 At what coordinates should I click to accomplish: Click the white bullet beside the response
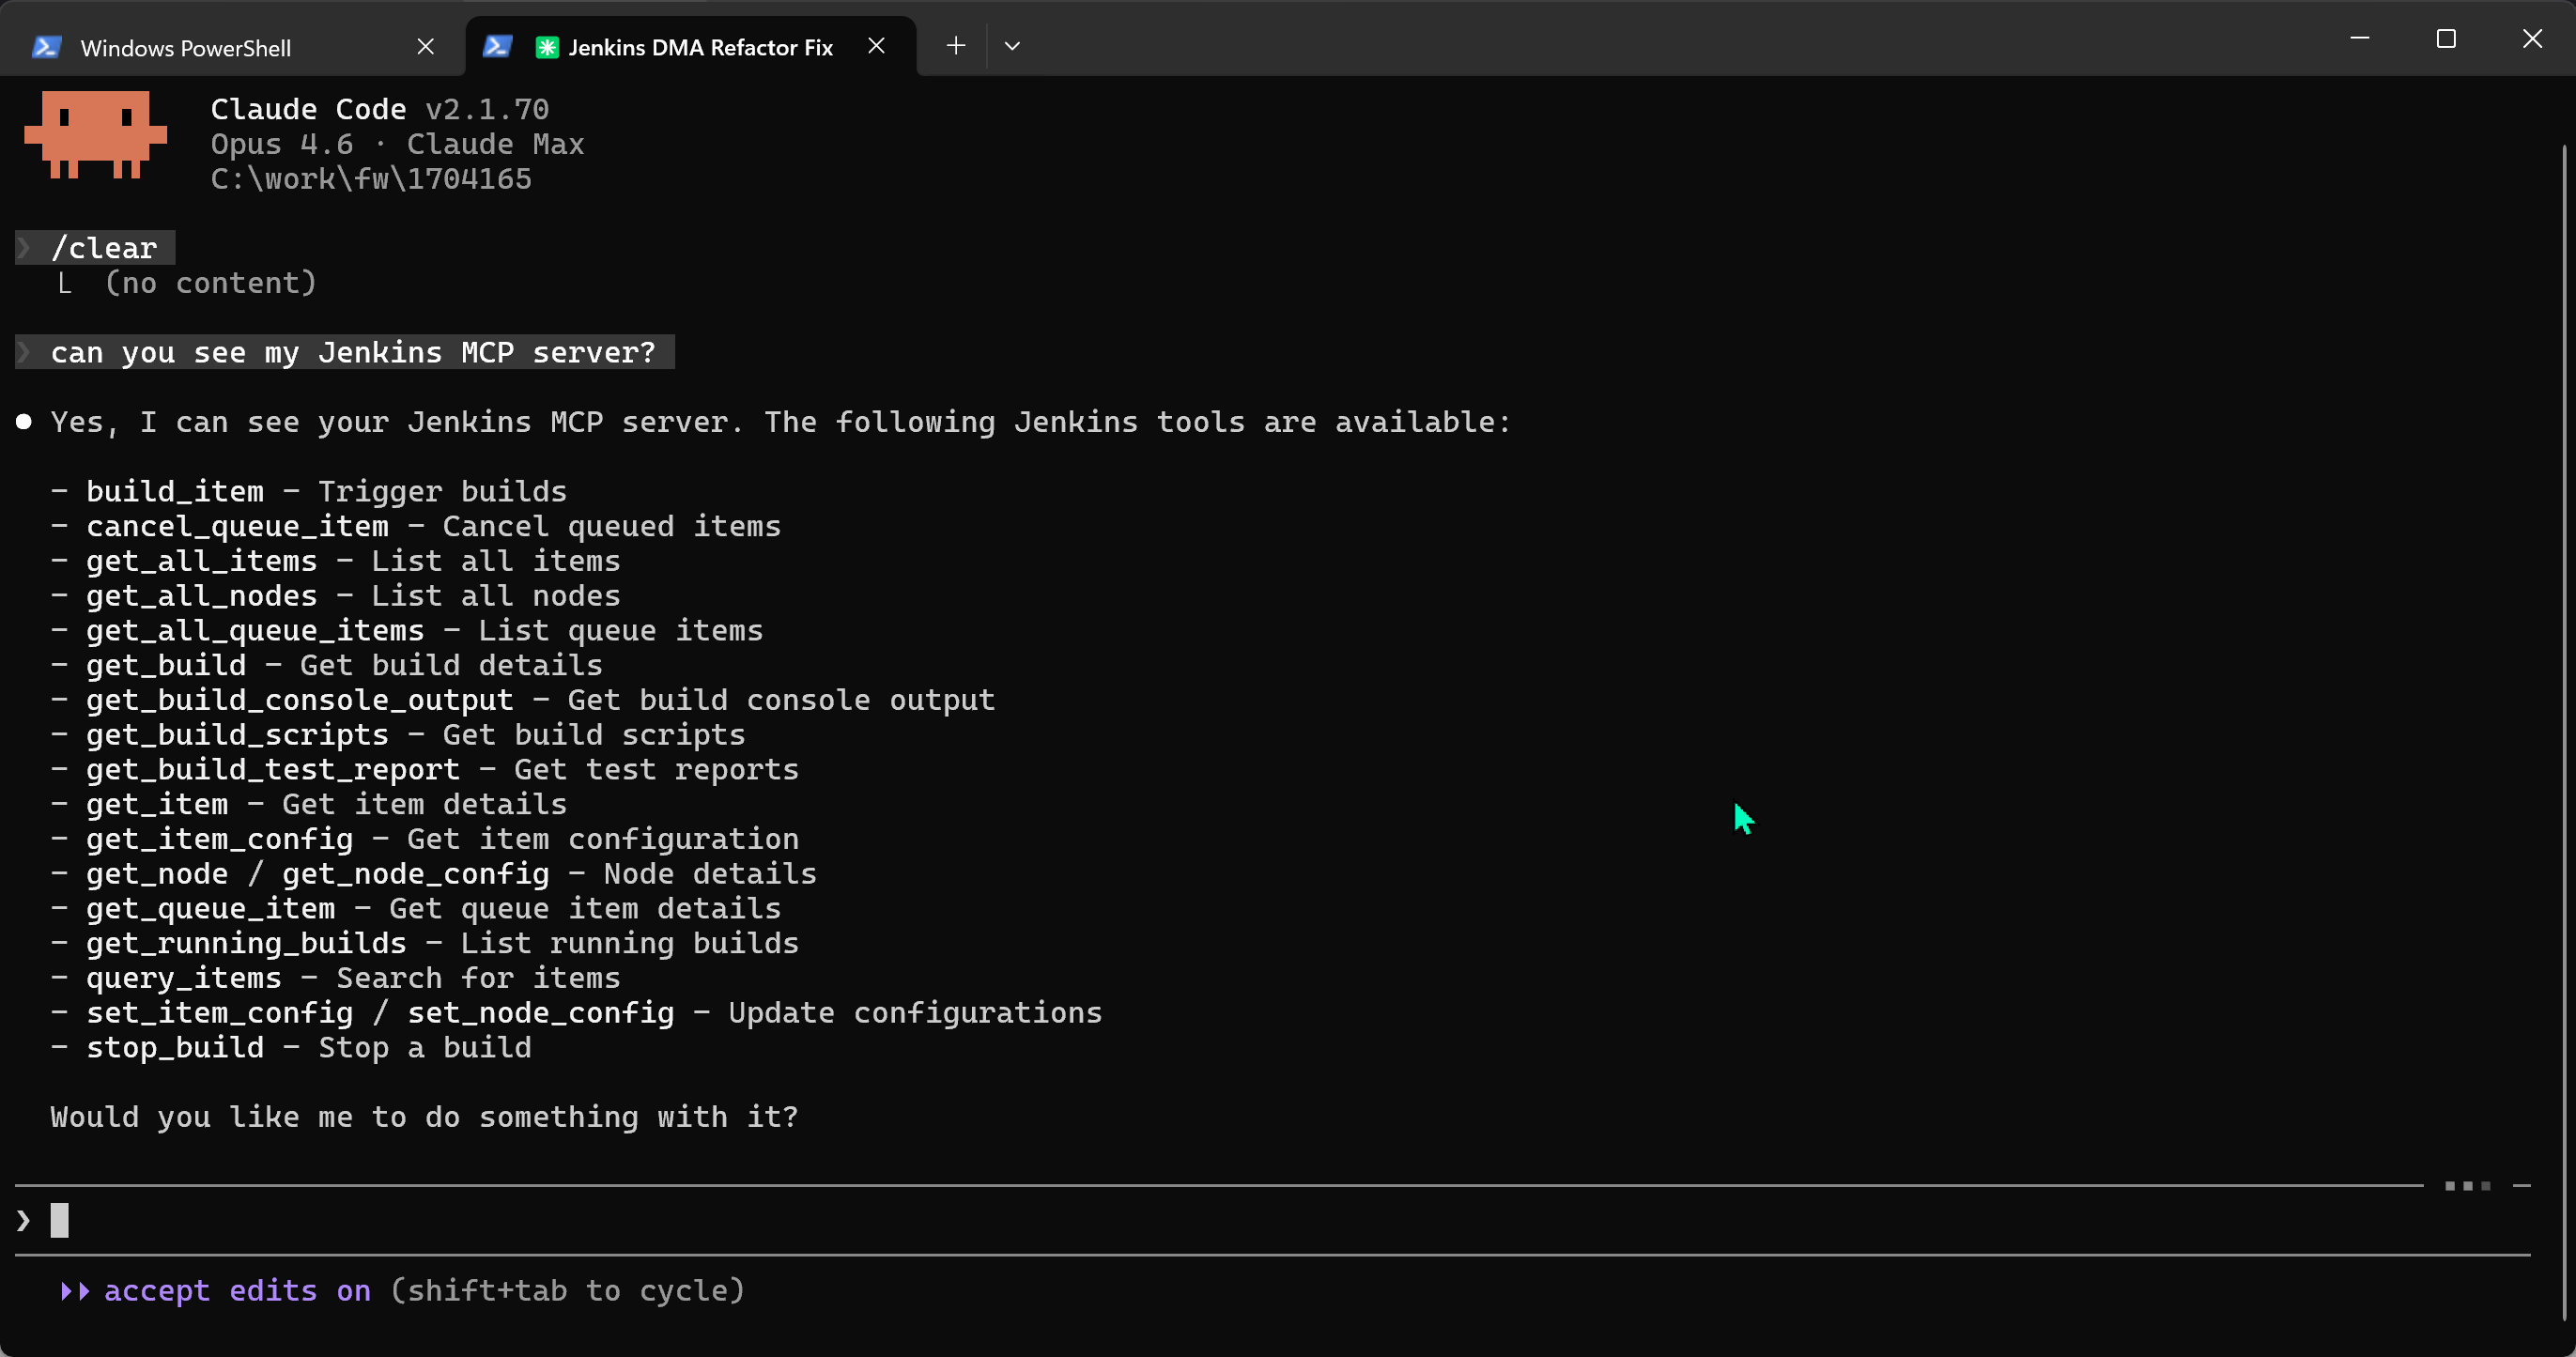coord(24,422)
